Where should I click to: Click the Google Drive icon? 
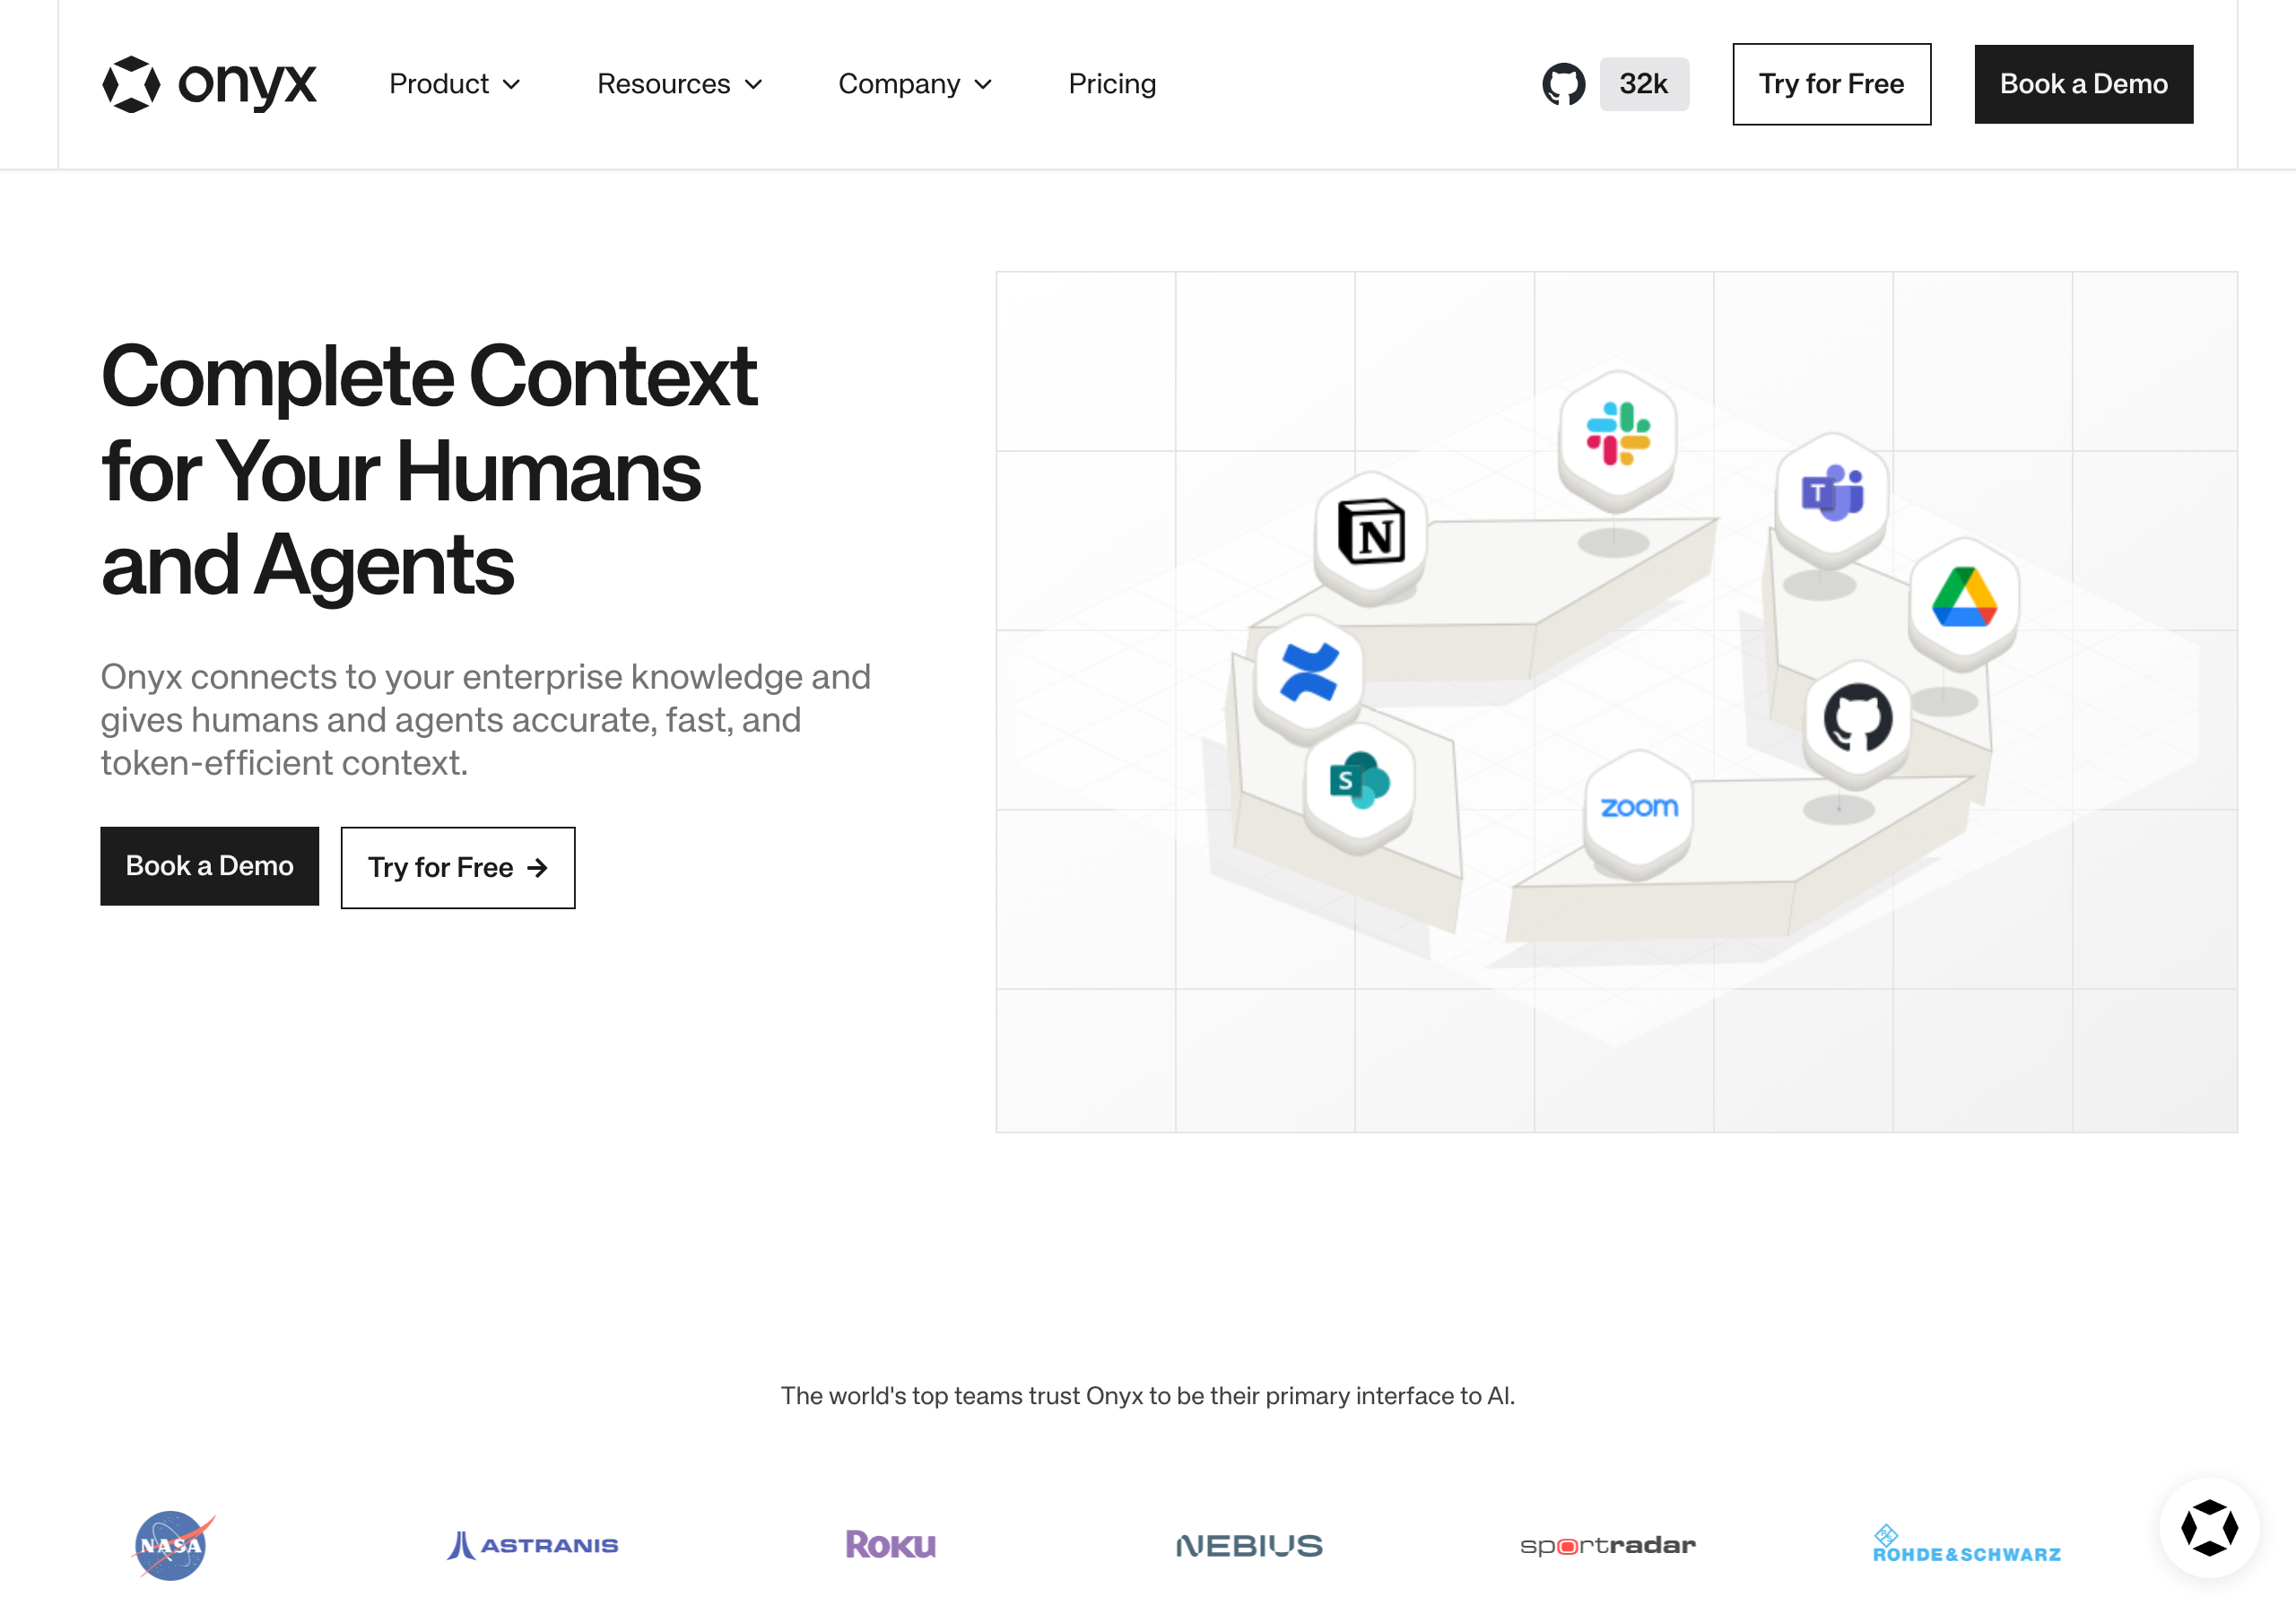click(1964, 598)
